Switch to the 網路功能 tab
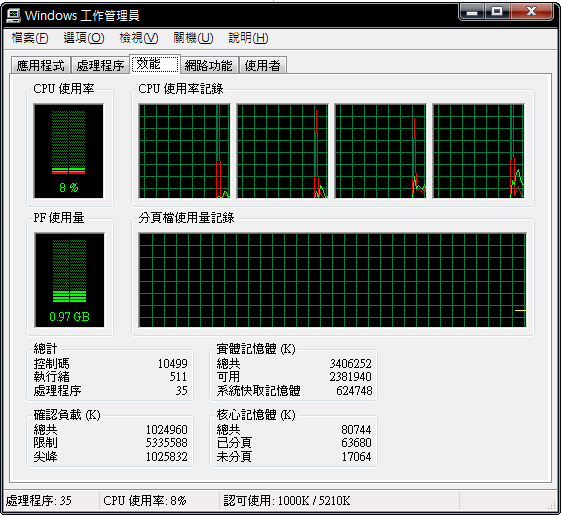561x515 pixels. pyautogui.click(x=209, y=65)
